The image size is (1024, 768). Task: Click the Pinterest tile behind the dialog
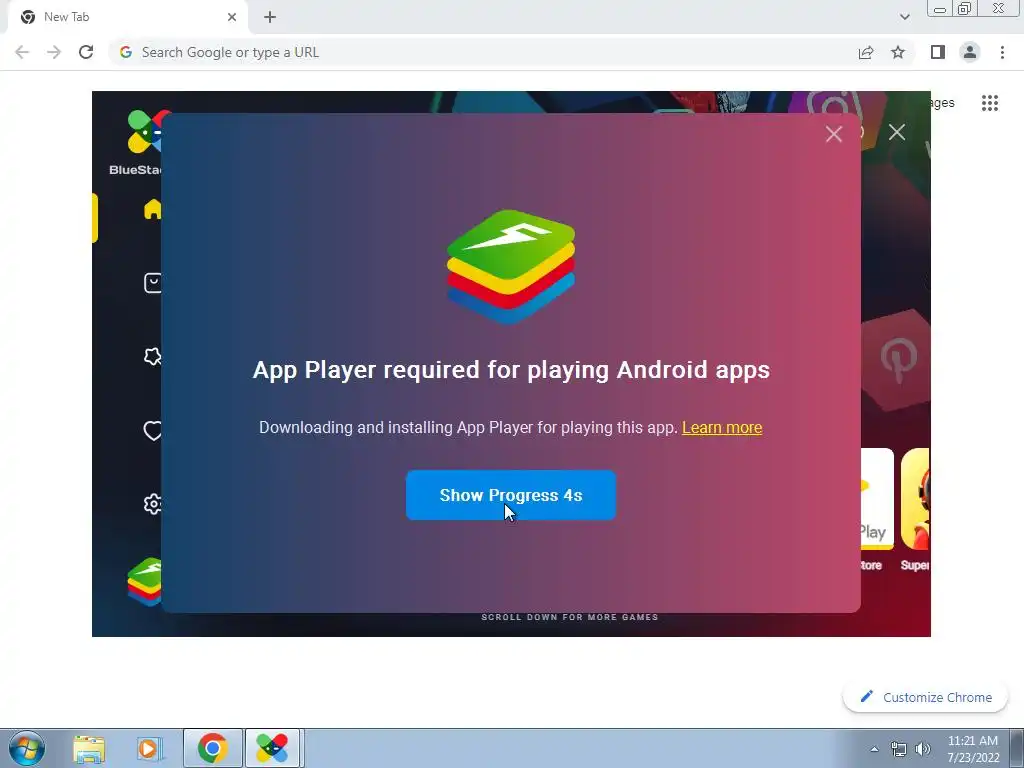[897, 359]
